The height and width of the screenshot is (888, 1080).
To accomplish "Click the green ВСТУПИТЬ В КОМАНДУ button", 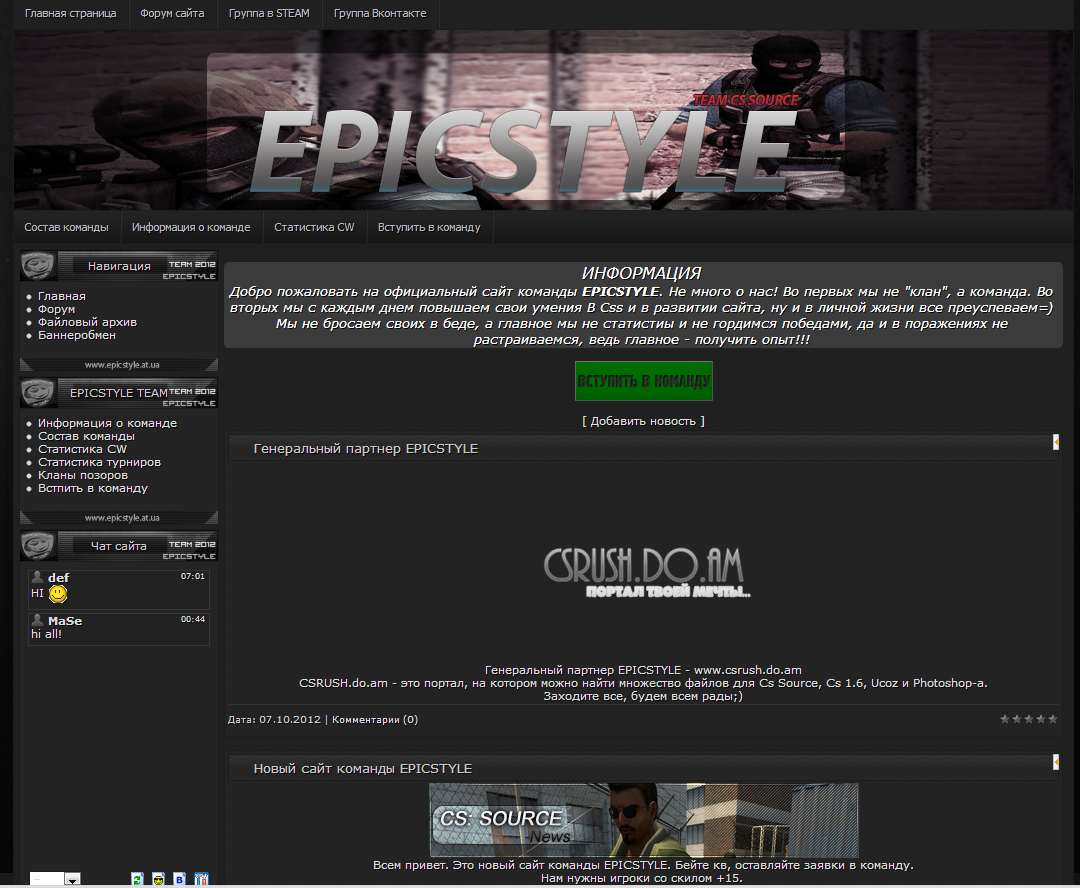I will tap(643, 381).
